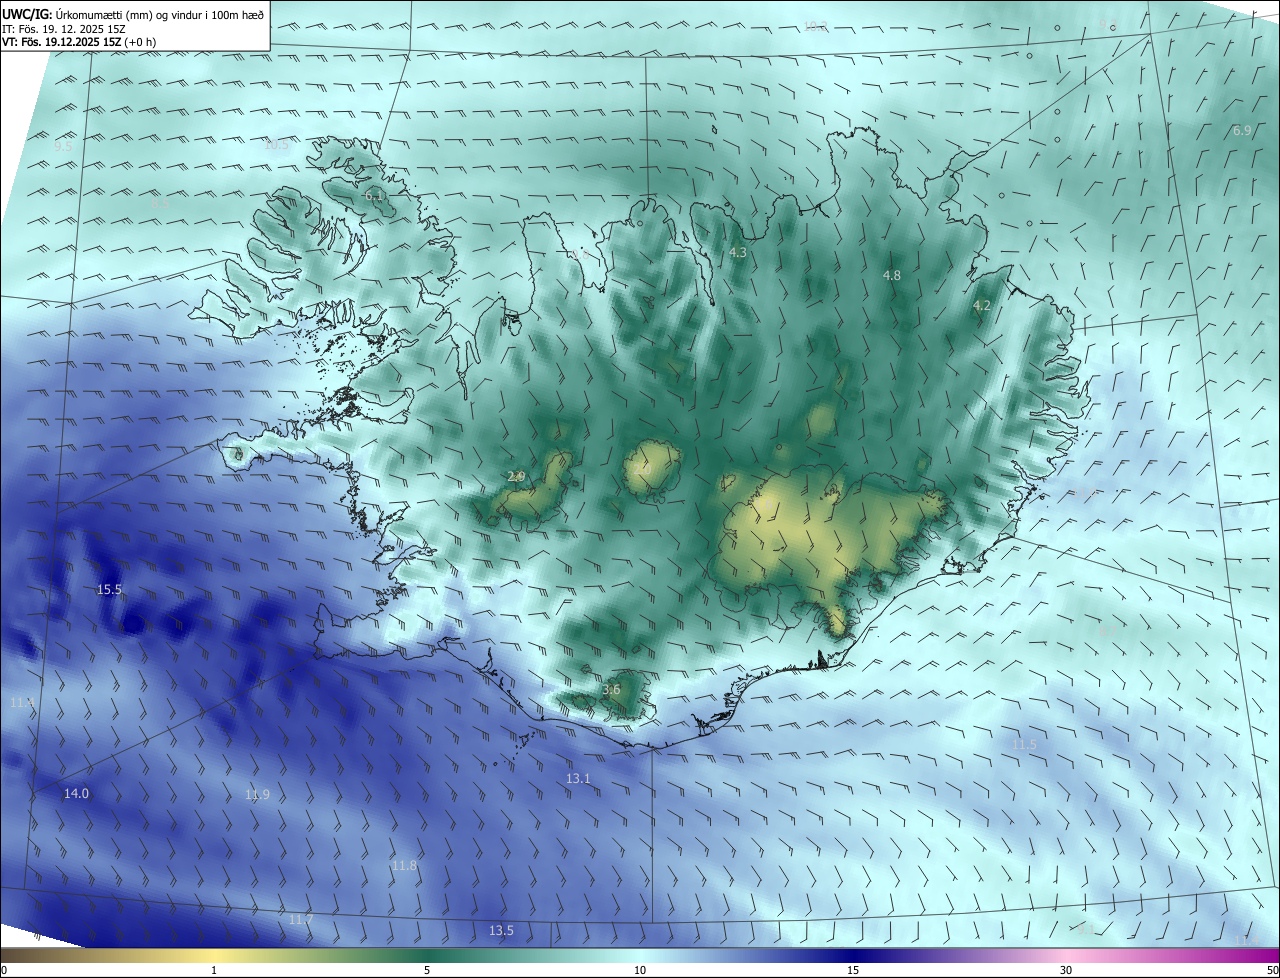Select the 14.0 value label
1280x978 pixels.
(76, 793)
